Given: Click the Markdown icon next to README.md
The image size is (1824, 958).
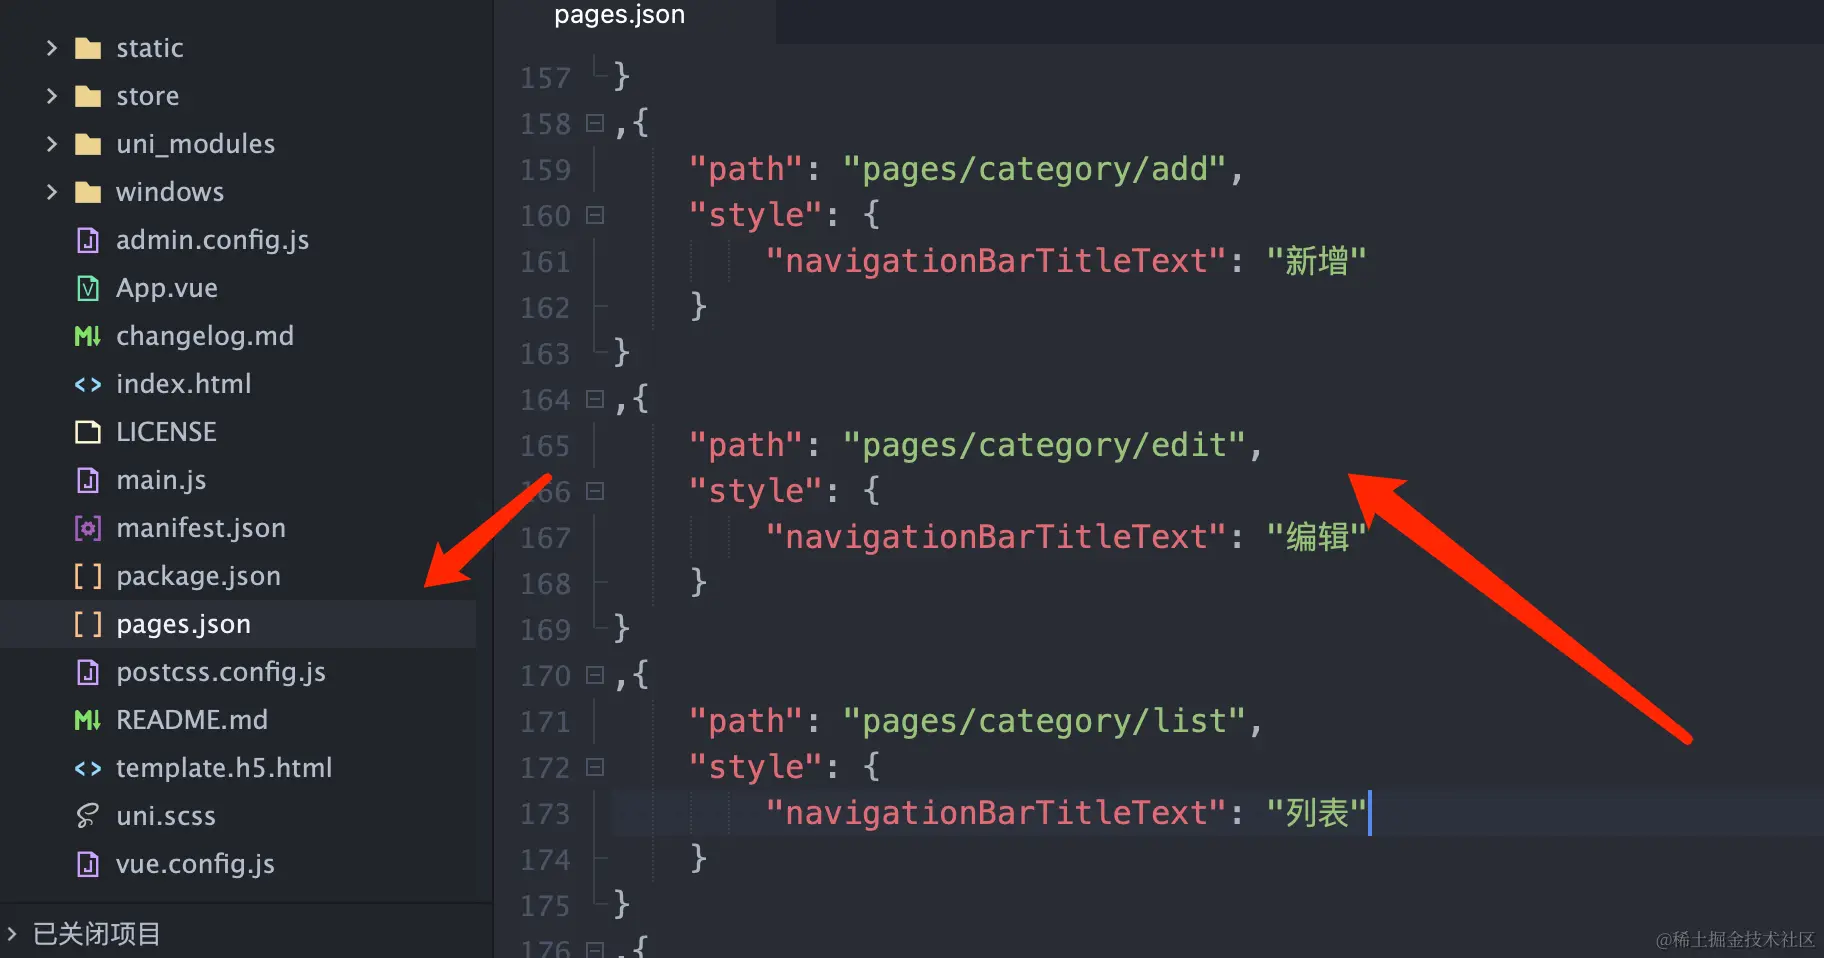Looking at the screenshot, I should coord(88,720).
